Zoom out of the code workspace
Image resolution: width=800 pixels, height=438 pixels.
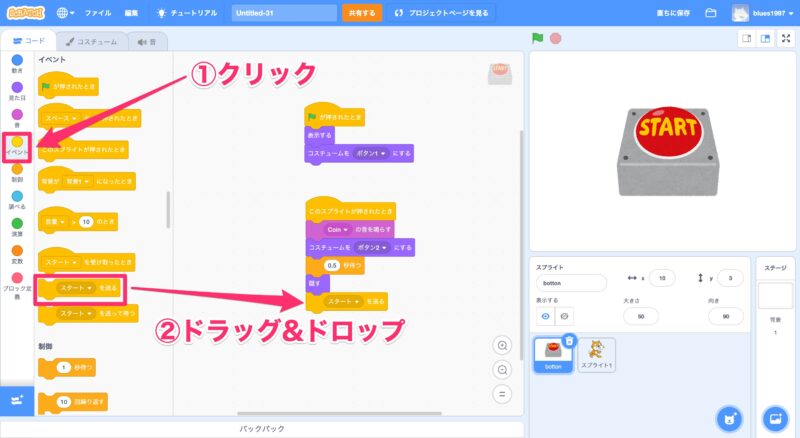[x=503, y=369]
